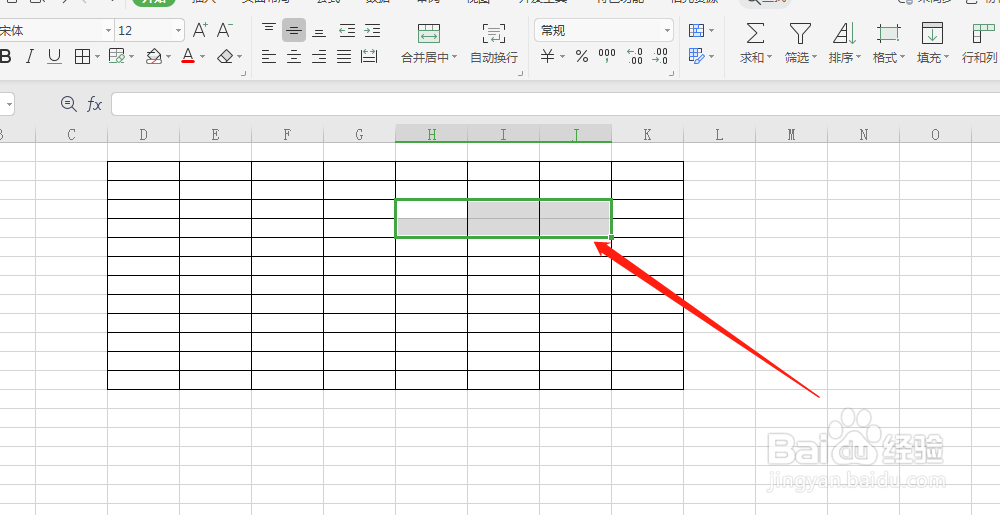Screen dimensions: 1000x515
Task: Select column M header
Action: click(791, 134)
